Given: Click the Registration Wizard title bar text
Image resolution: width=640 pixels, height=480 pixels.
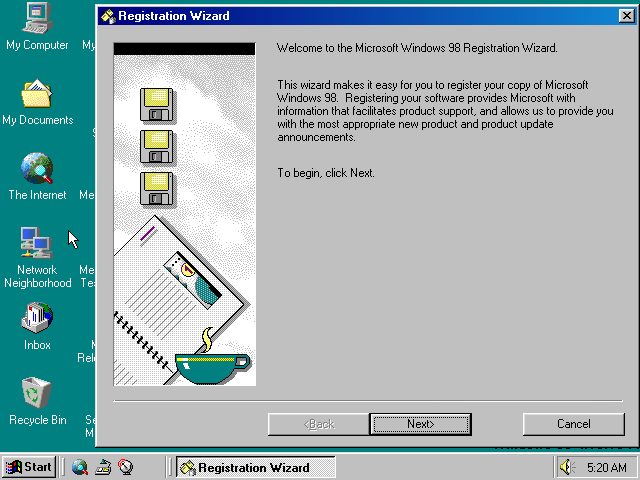Looking at the screenshot, I should tap(173, 16).
